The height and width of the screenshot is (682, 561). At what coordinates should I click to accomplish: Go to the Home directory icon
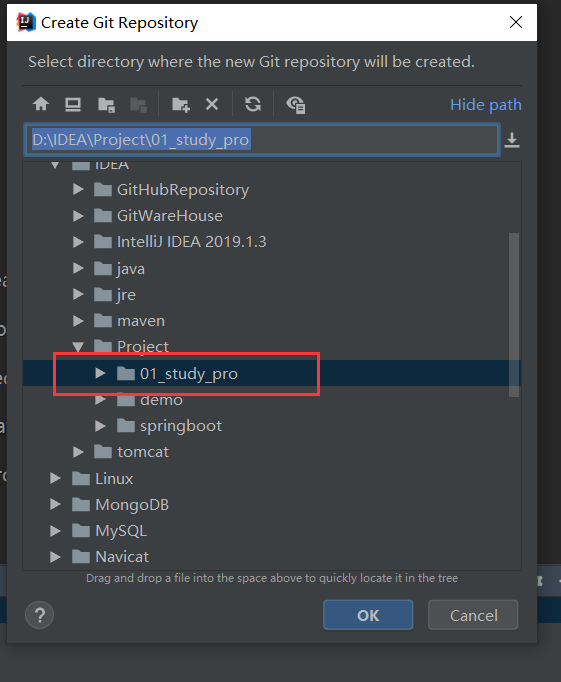click(x=41, y=104)
